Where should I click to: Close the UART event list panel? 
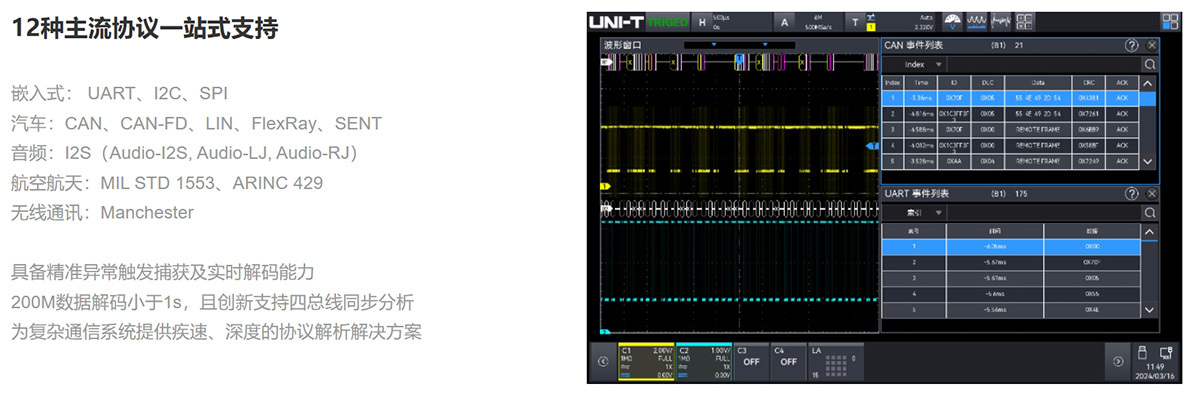tap(1151, 193)
